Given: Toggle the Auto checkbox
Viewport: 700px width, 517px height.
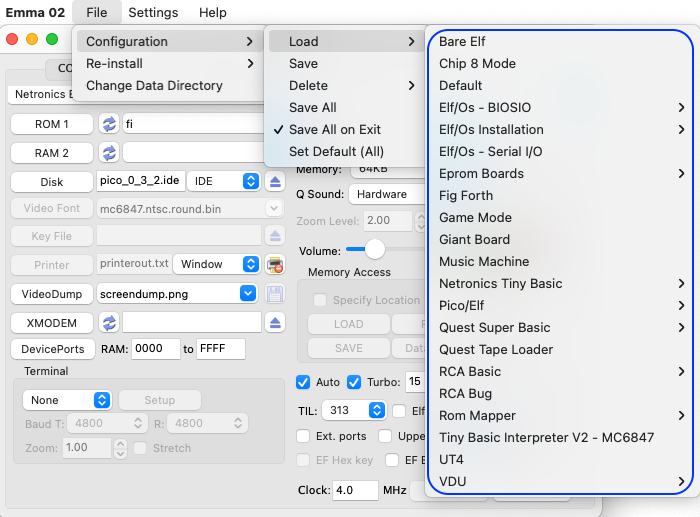Looking at the screenshot, I should pyautogui.click(x=303, y=382).
